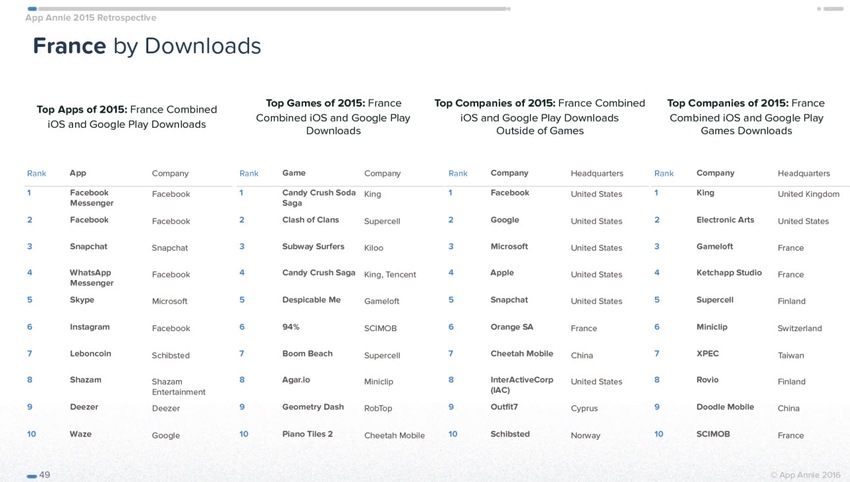The height and width of the screenshot is (482, 850).
Task: Click the 'France by Downloads' slide title
Action: click(147, 46)
